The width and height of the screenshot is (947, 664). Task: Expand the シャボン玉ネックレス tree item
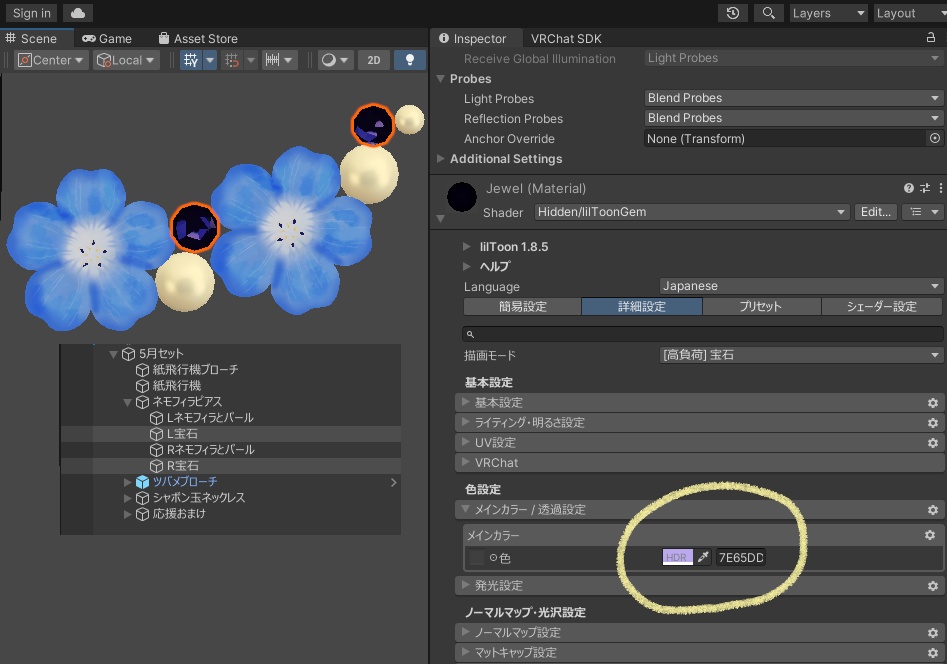[127, 498]
